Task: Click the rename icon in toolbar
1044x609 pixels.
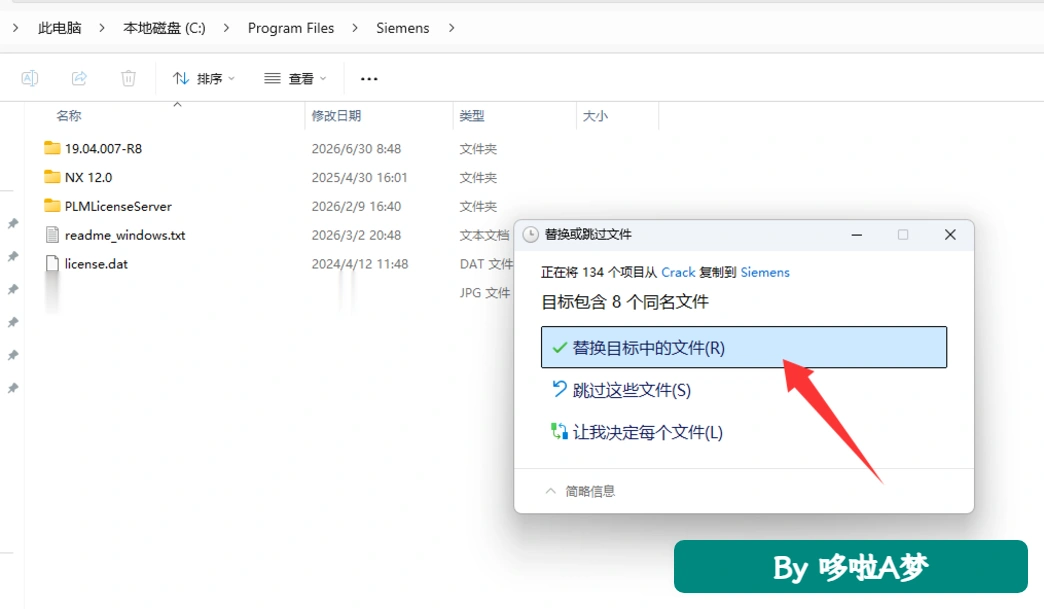Action: point(30,79)
